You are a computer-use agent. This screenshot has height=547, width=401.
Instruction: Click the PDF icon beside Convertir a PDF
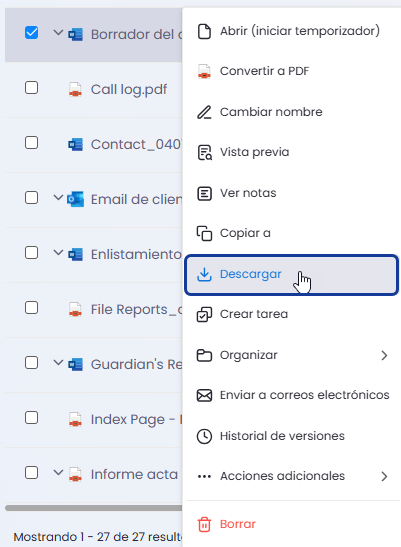(x=204, y=71)
